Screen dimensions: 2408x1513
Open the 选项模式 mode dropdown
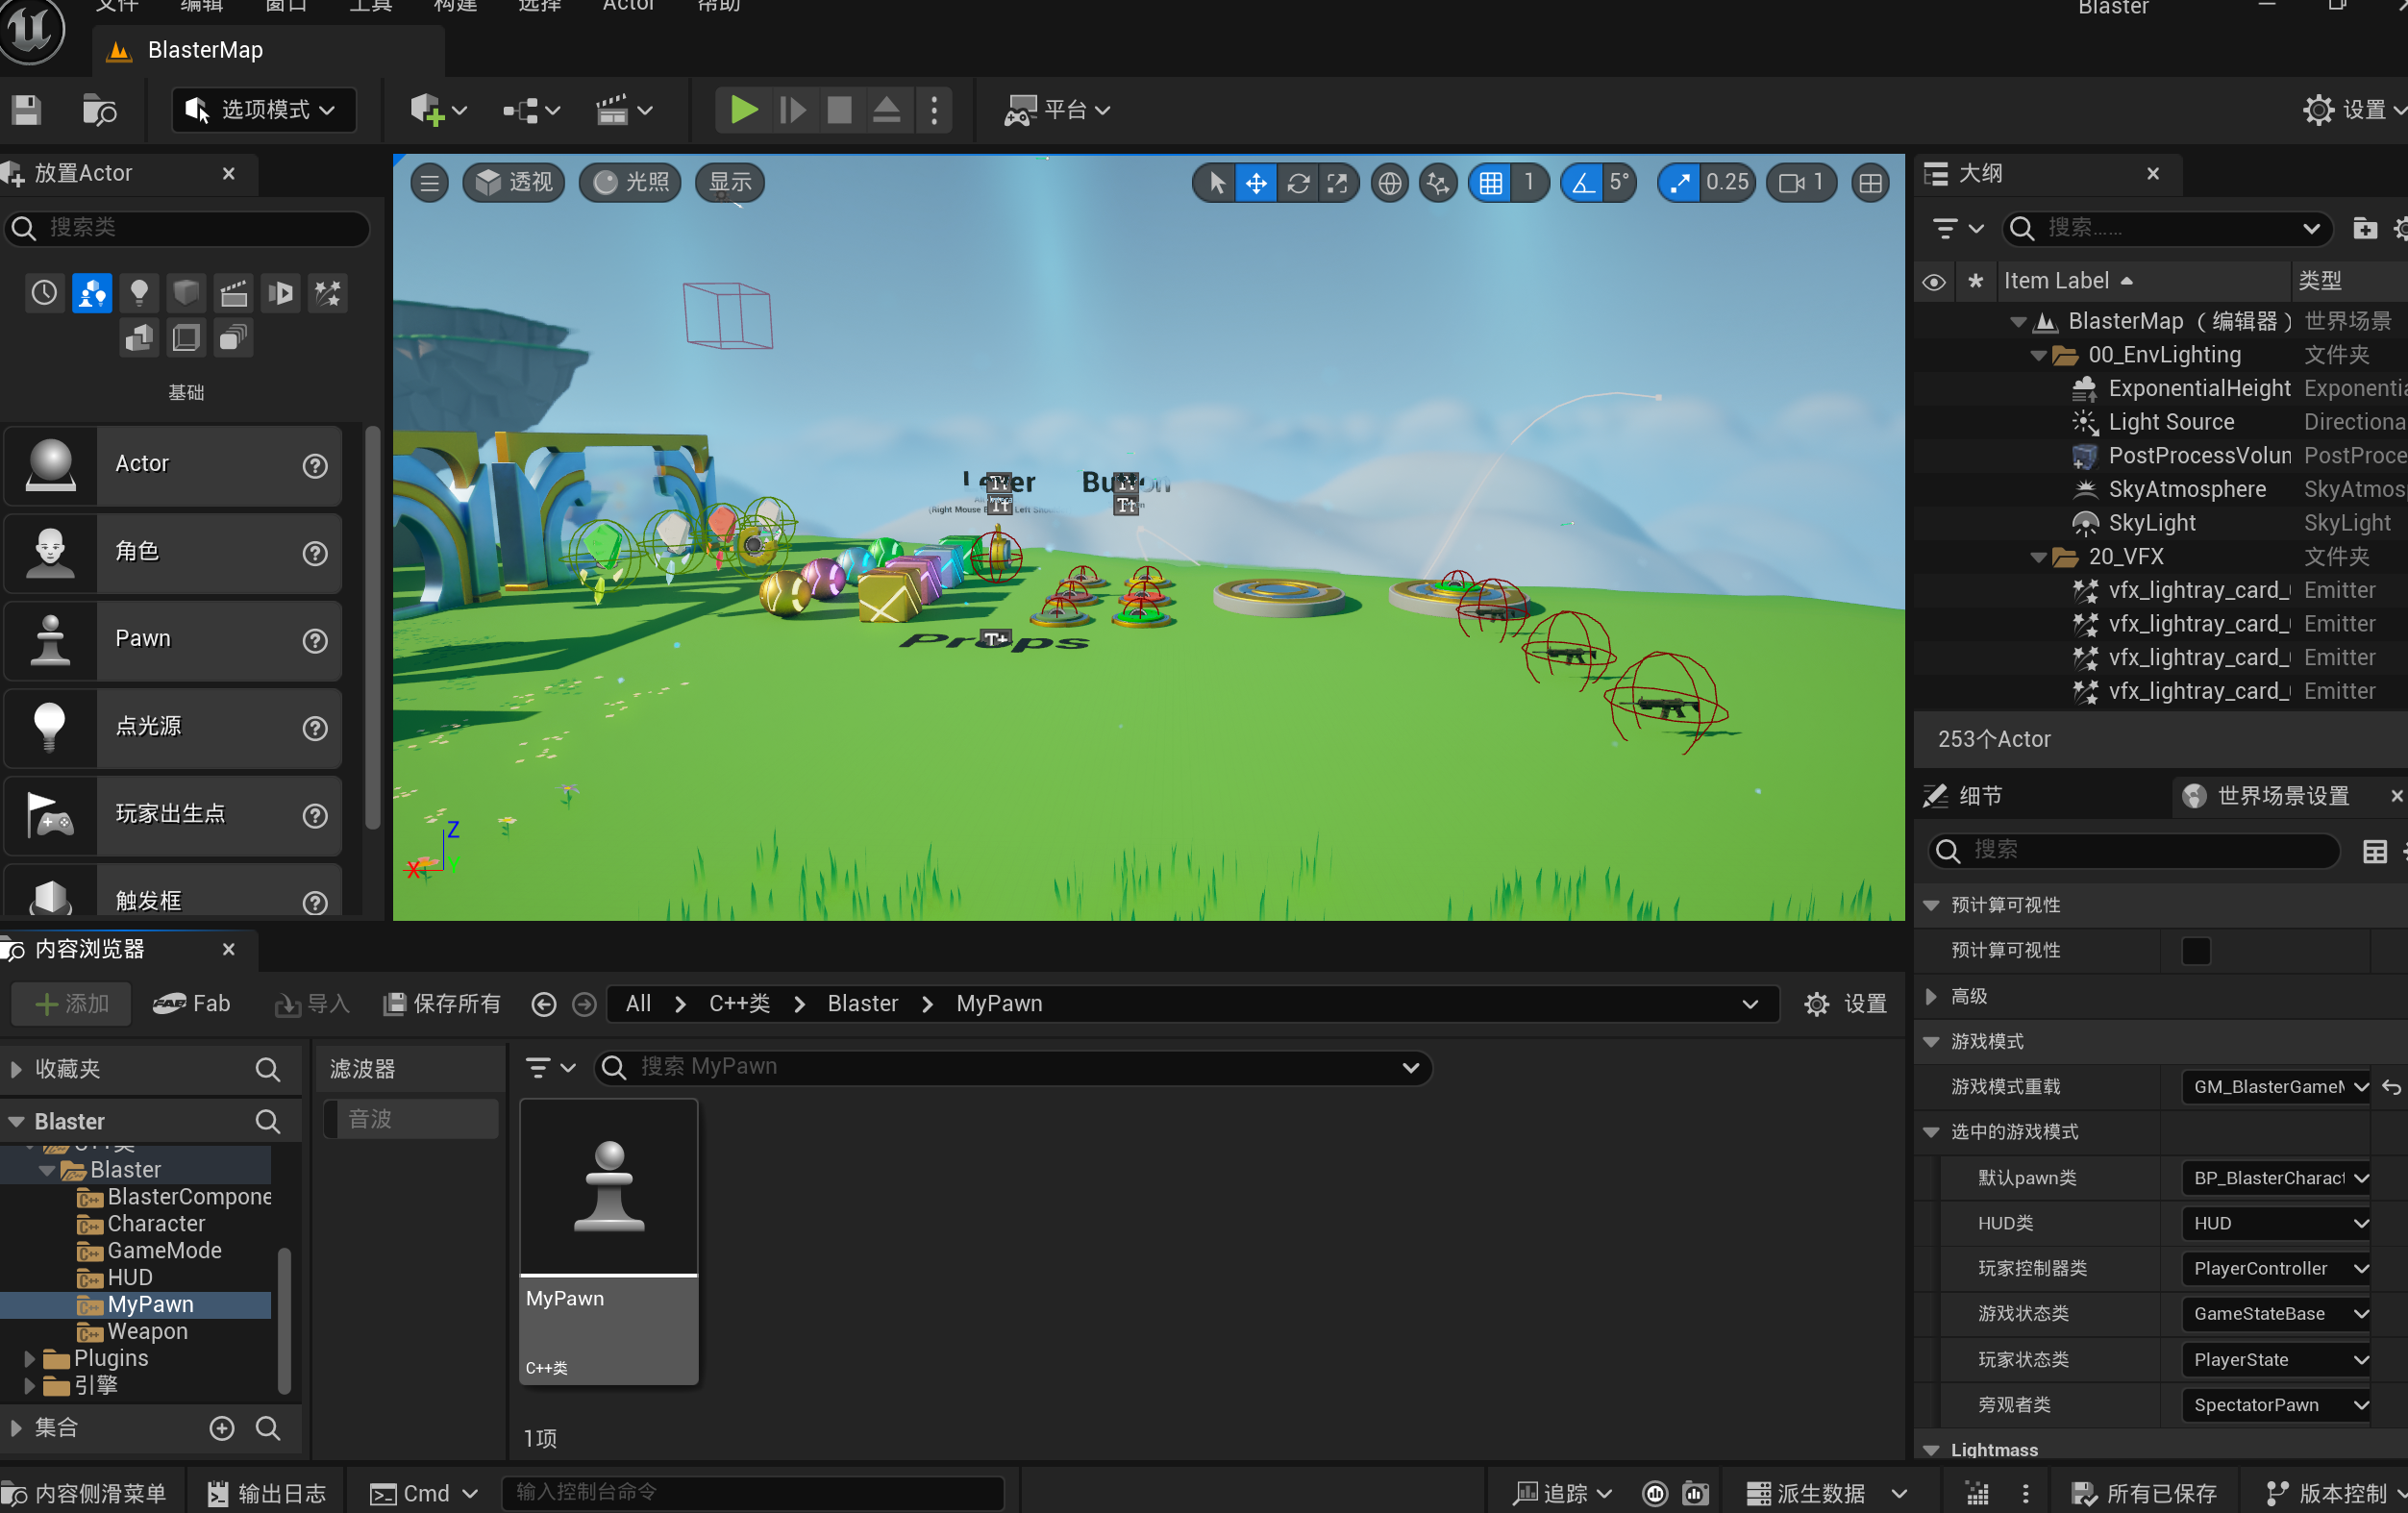point(264,110)
